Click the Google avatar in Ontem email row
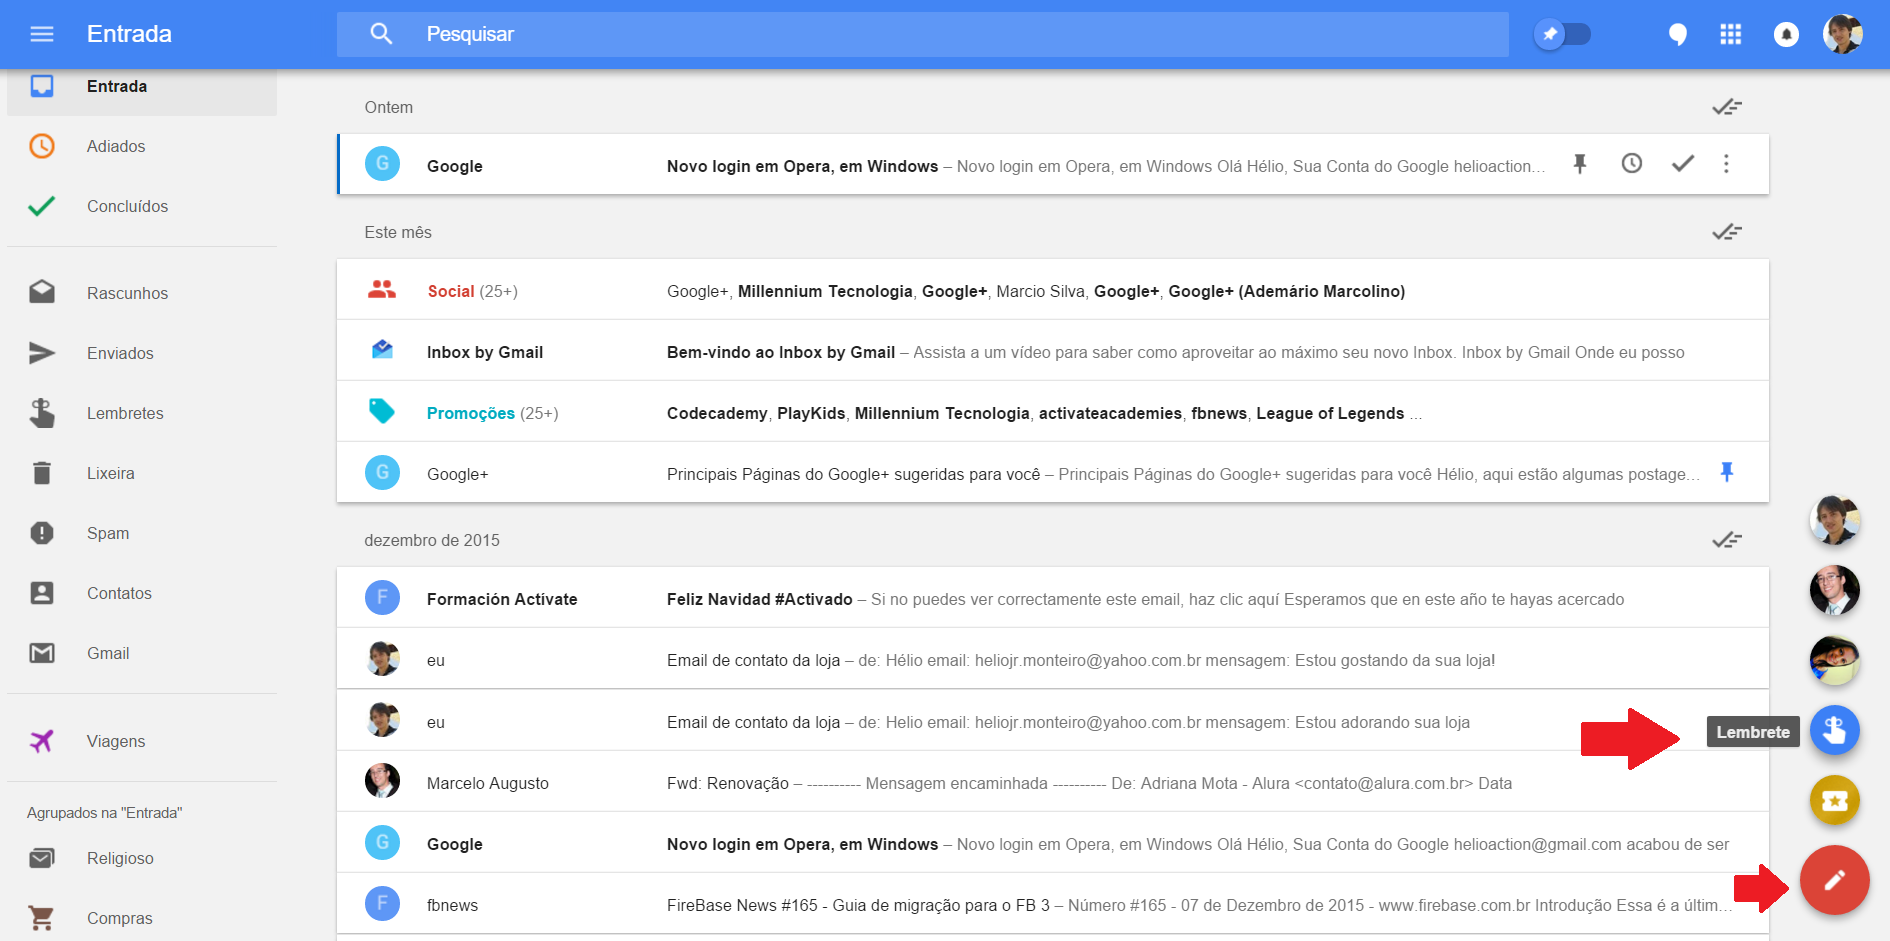The width and height of the screenshot is (1890, 941). (x=382, y=163)
